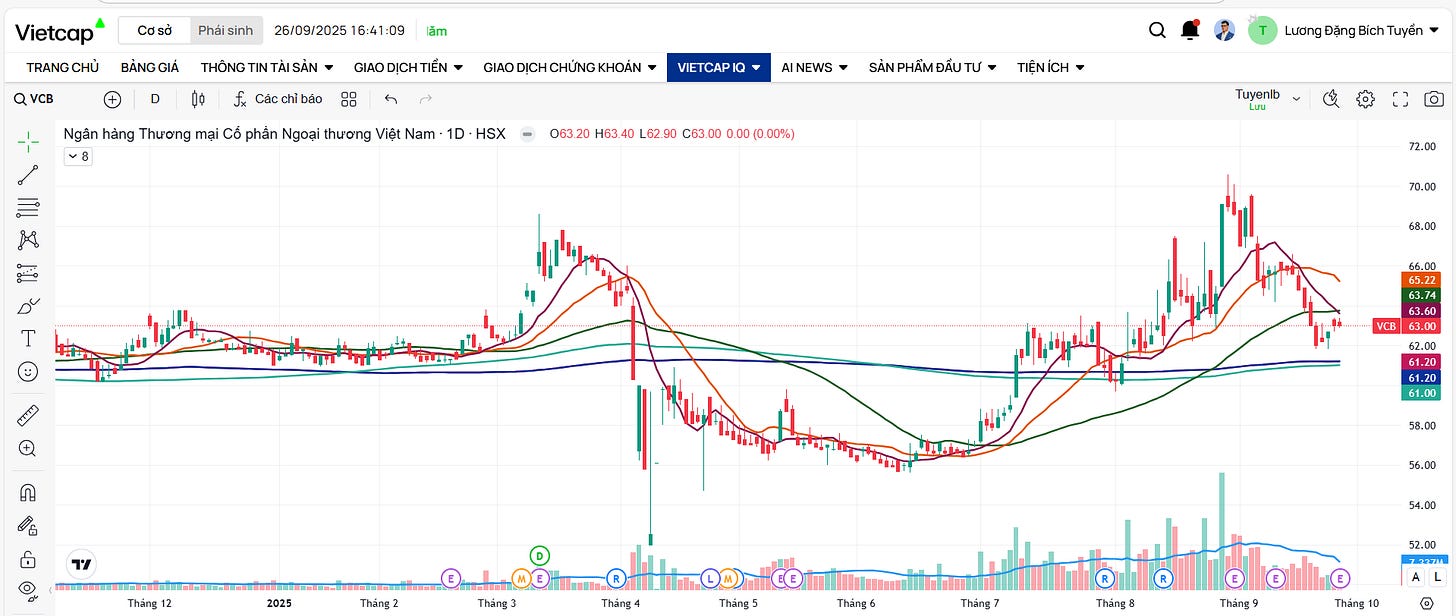
Task: Click the hide-legend dash next to HSX
Action: [527, 133]
